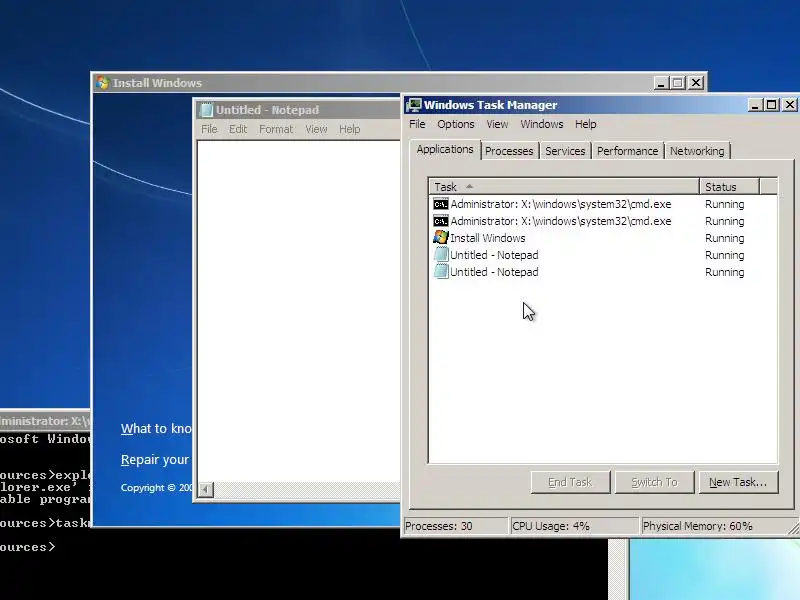Open Notepad File menu
This screenshot has width=800, height=600.
pyautogui.click(x=209, y=129)
